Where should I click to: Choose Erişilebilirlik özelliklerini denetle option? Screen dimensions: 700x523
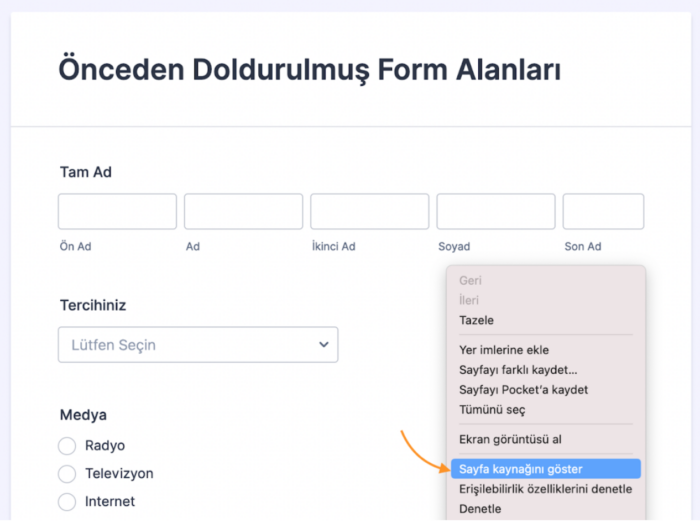point(545,489)
